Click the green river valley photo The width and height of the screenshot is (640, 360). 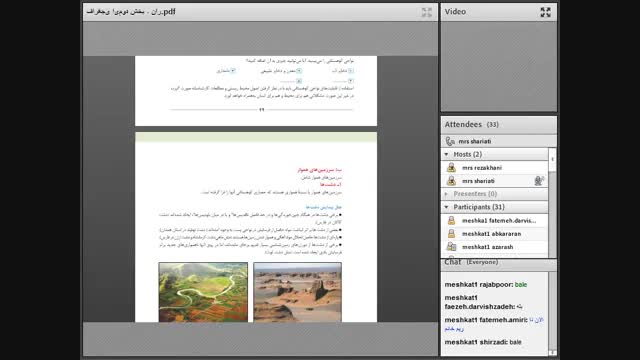(203, 292)
